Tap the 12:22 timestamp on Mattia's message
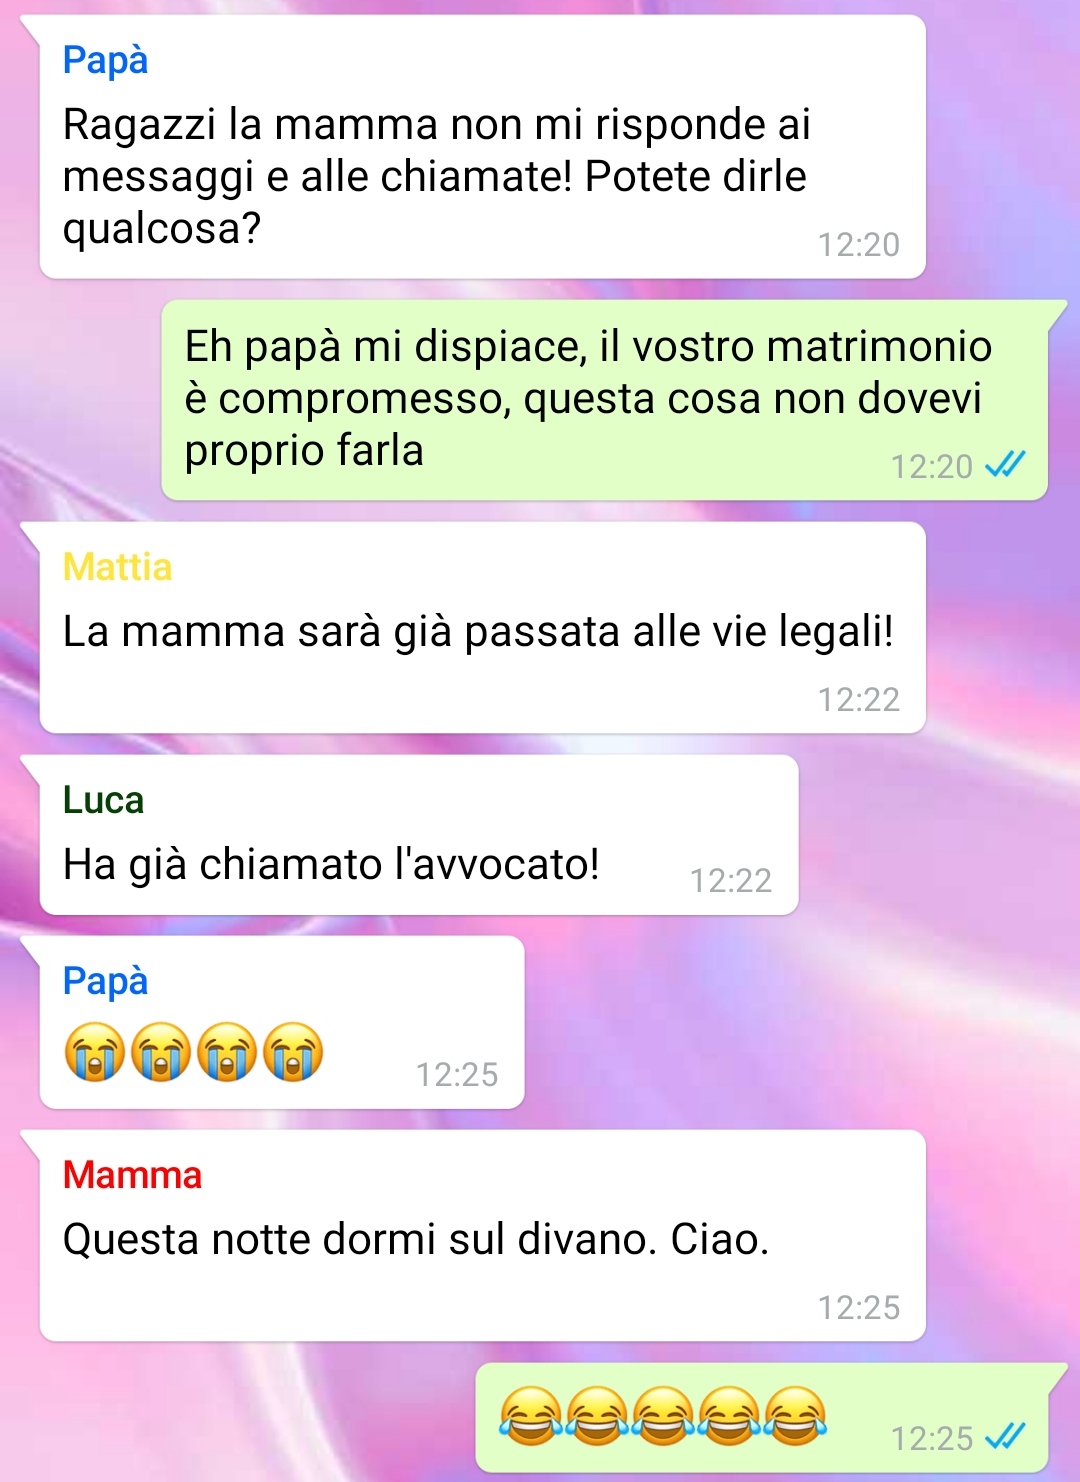 click(858, 699)
